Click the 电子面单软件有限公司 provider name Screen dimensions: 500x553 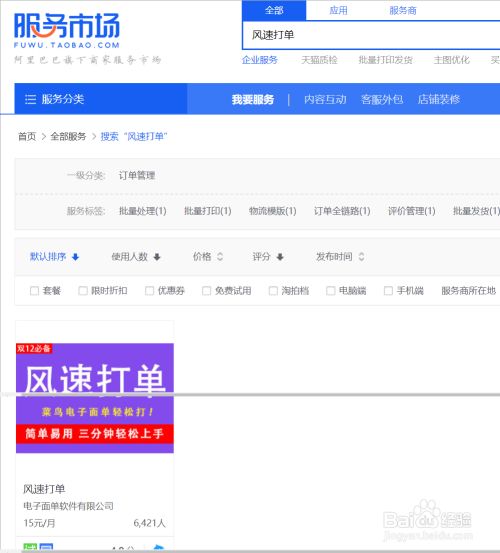coord(68,506)
